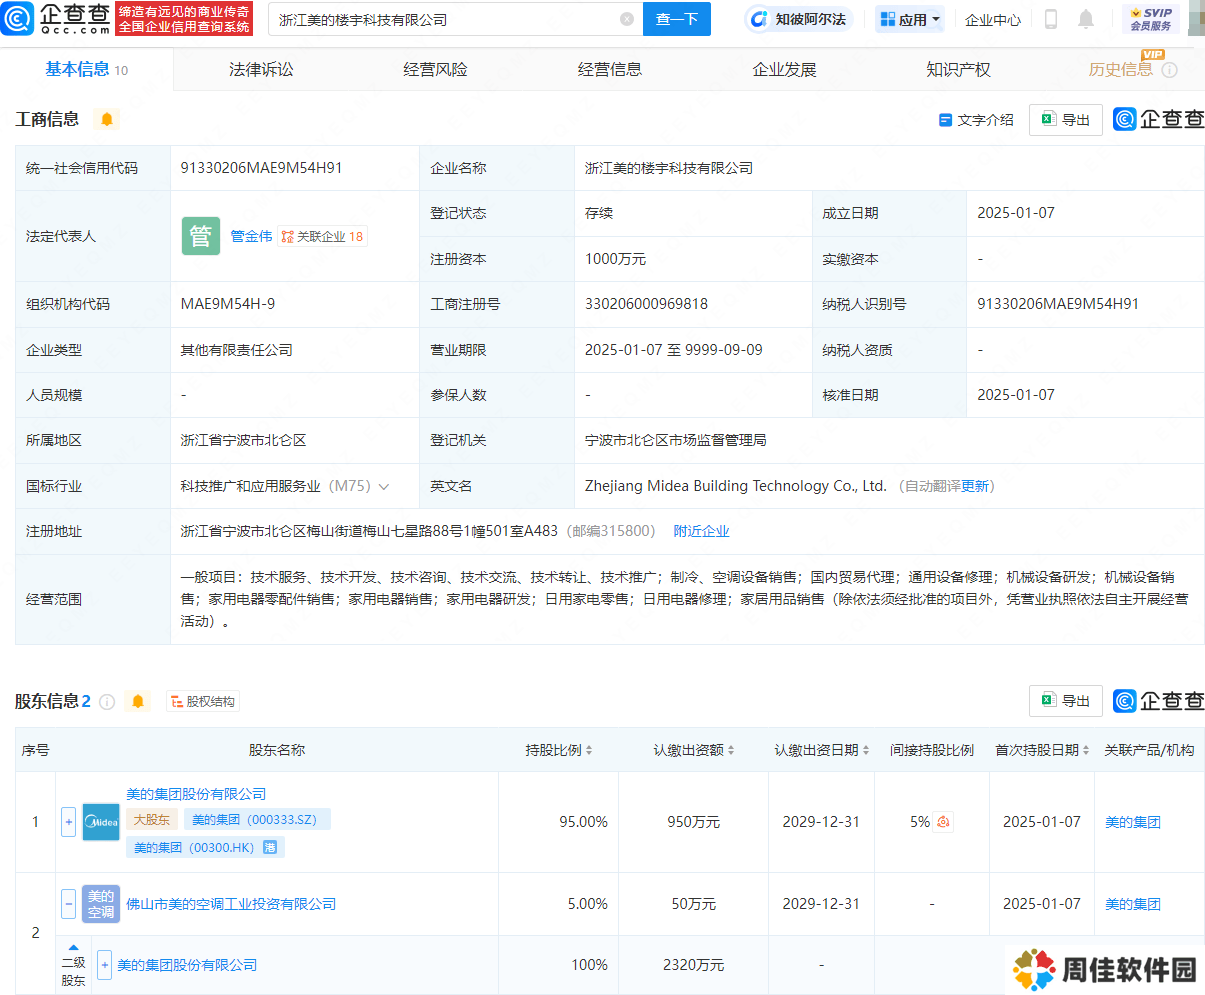Viewport: 1205px width, 995px height.
Task: Collapse 二级股东 arrow
Action: (73, 947)
